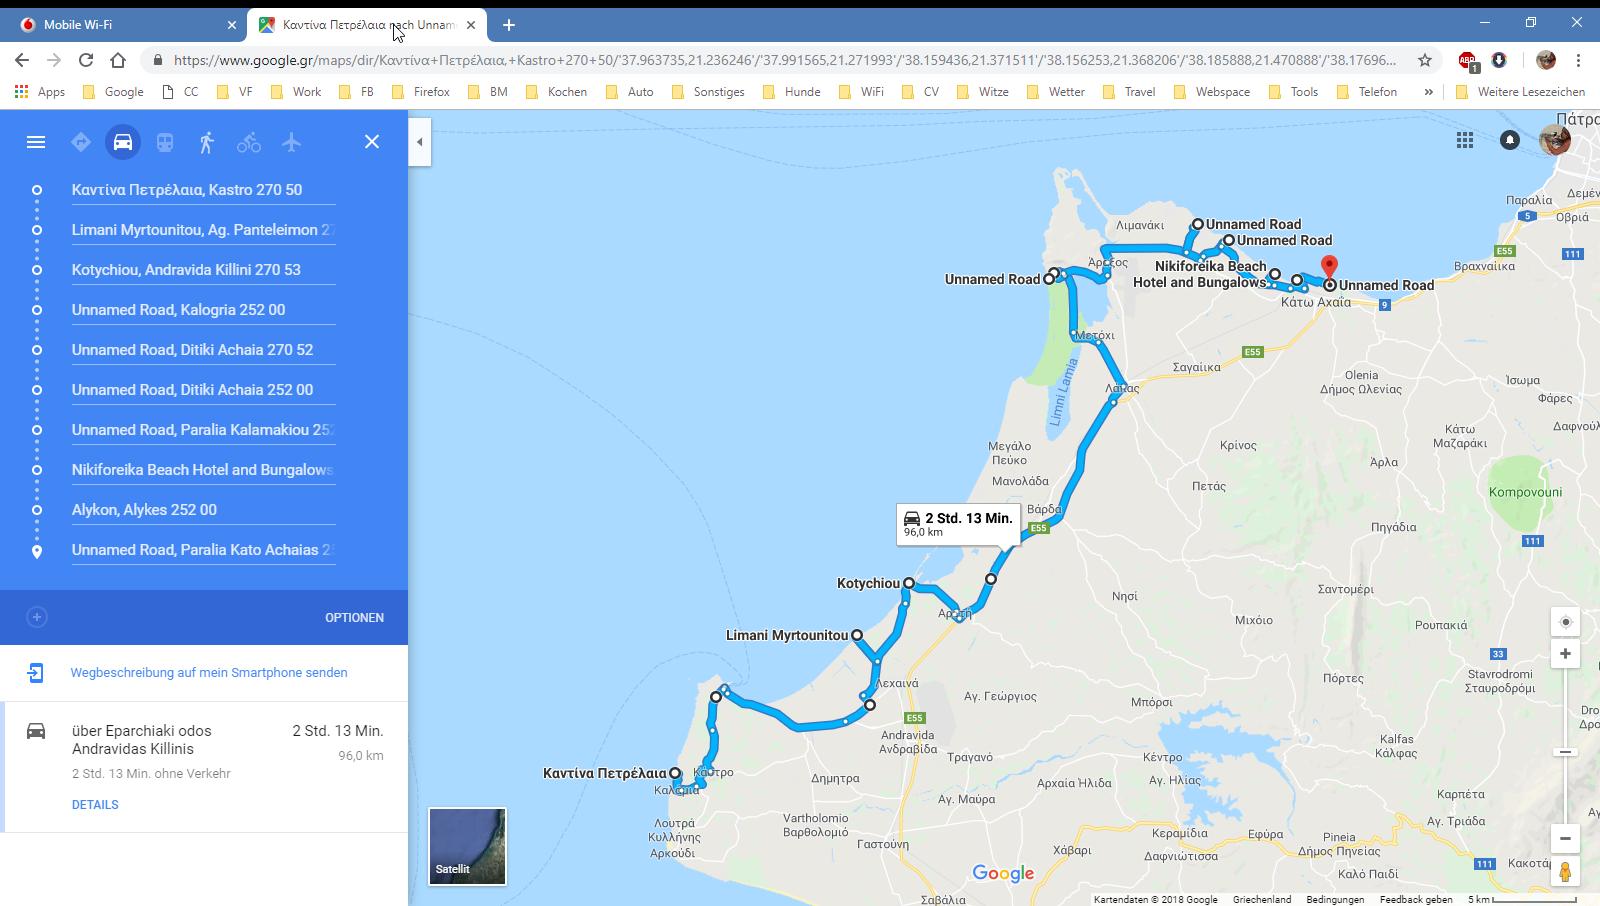Screen dimensions: 1600x906
Task: Open route DETAILS link
Action: pos(95,805)
